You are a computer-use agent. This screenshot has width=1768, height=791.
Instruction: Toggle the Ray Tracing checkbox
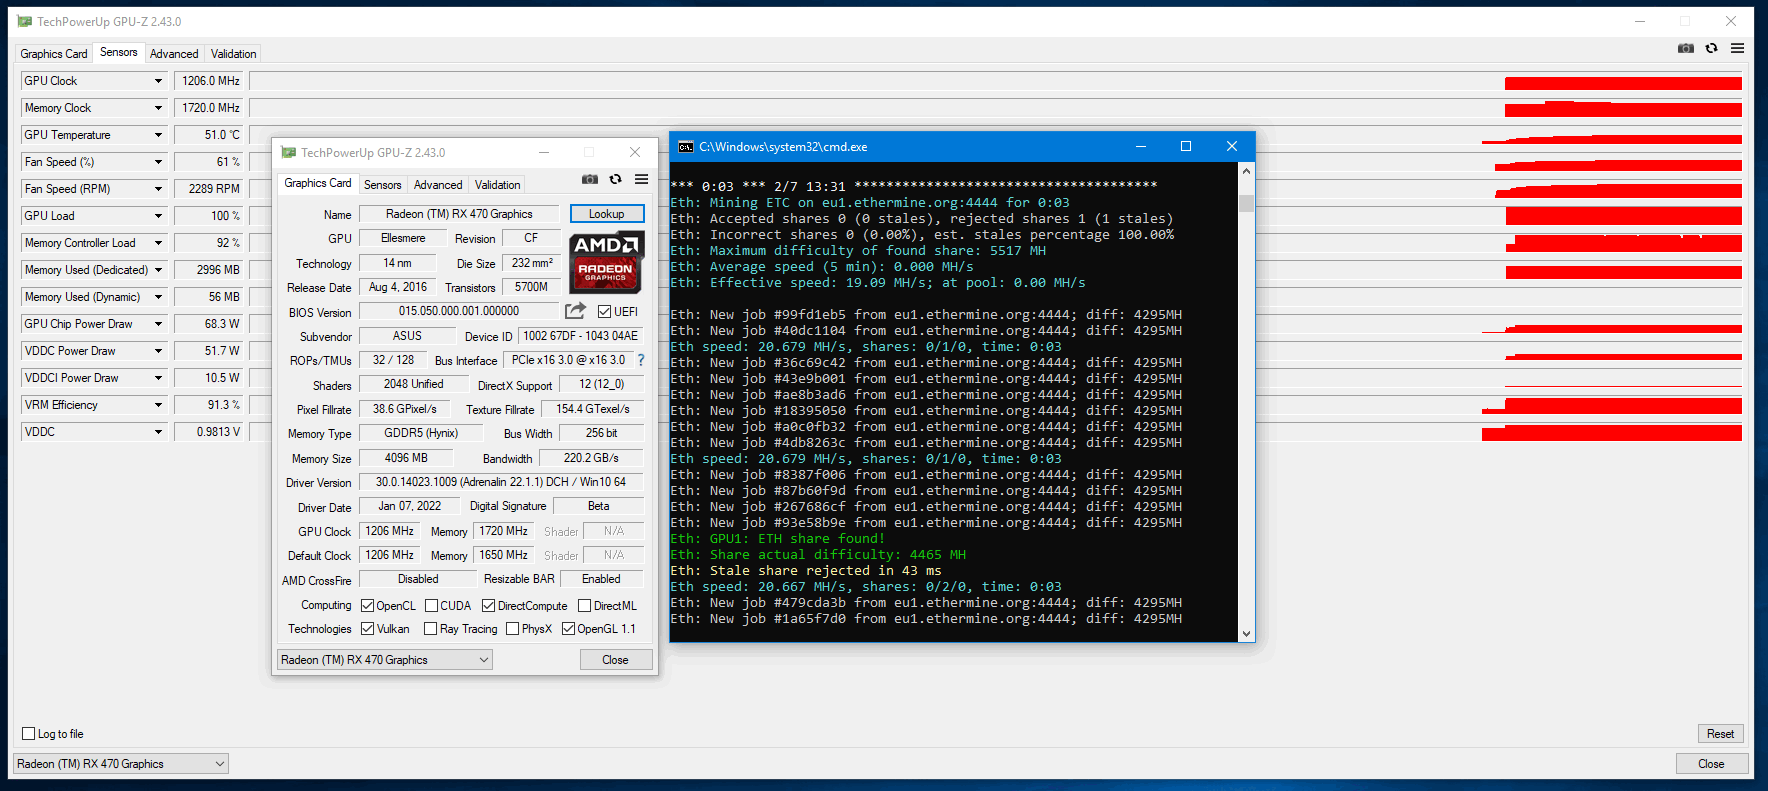430,629
